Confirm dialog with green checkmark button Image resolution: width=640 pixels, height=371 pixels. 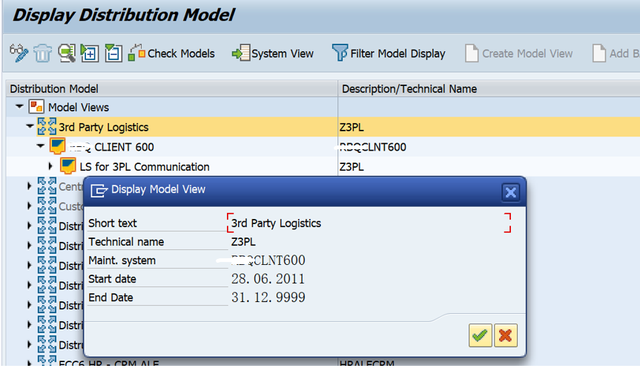[x=480, y=335]
